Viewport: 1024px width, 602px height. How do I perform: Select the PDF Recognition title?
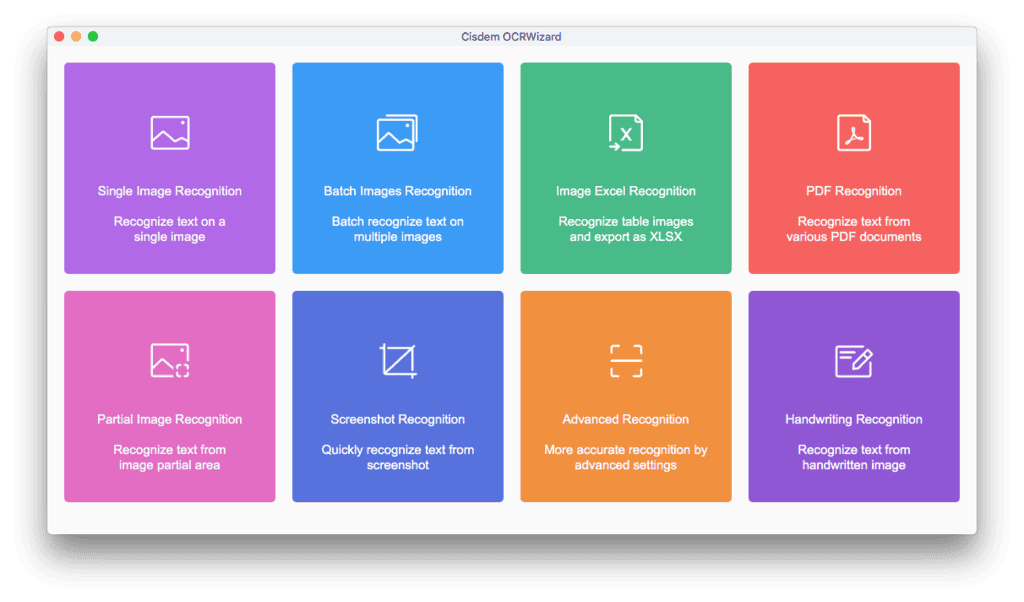pos(854,191)
